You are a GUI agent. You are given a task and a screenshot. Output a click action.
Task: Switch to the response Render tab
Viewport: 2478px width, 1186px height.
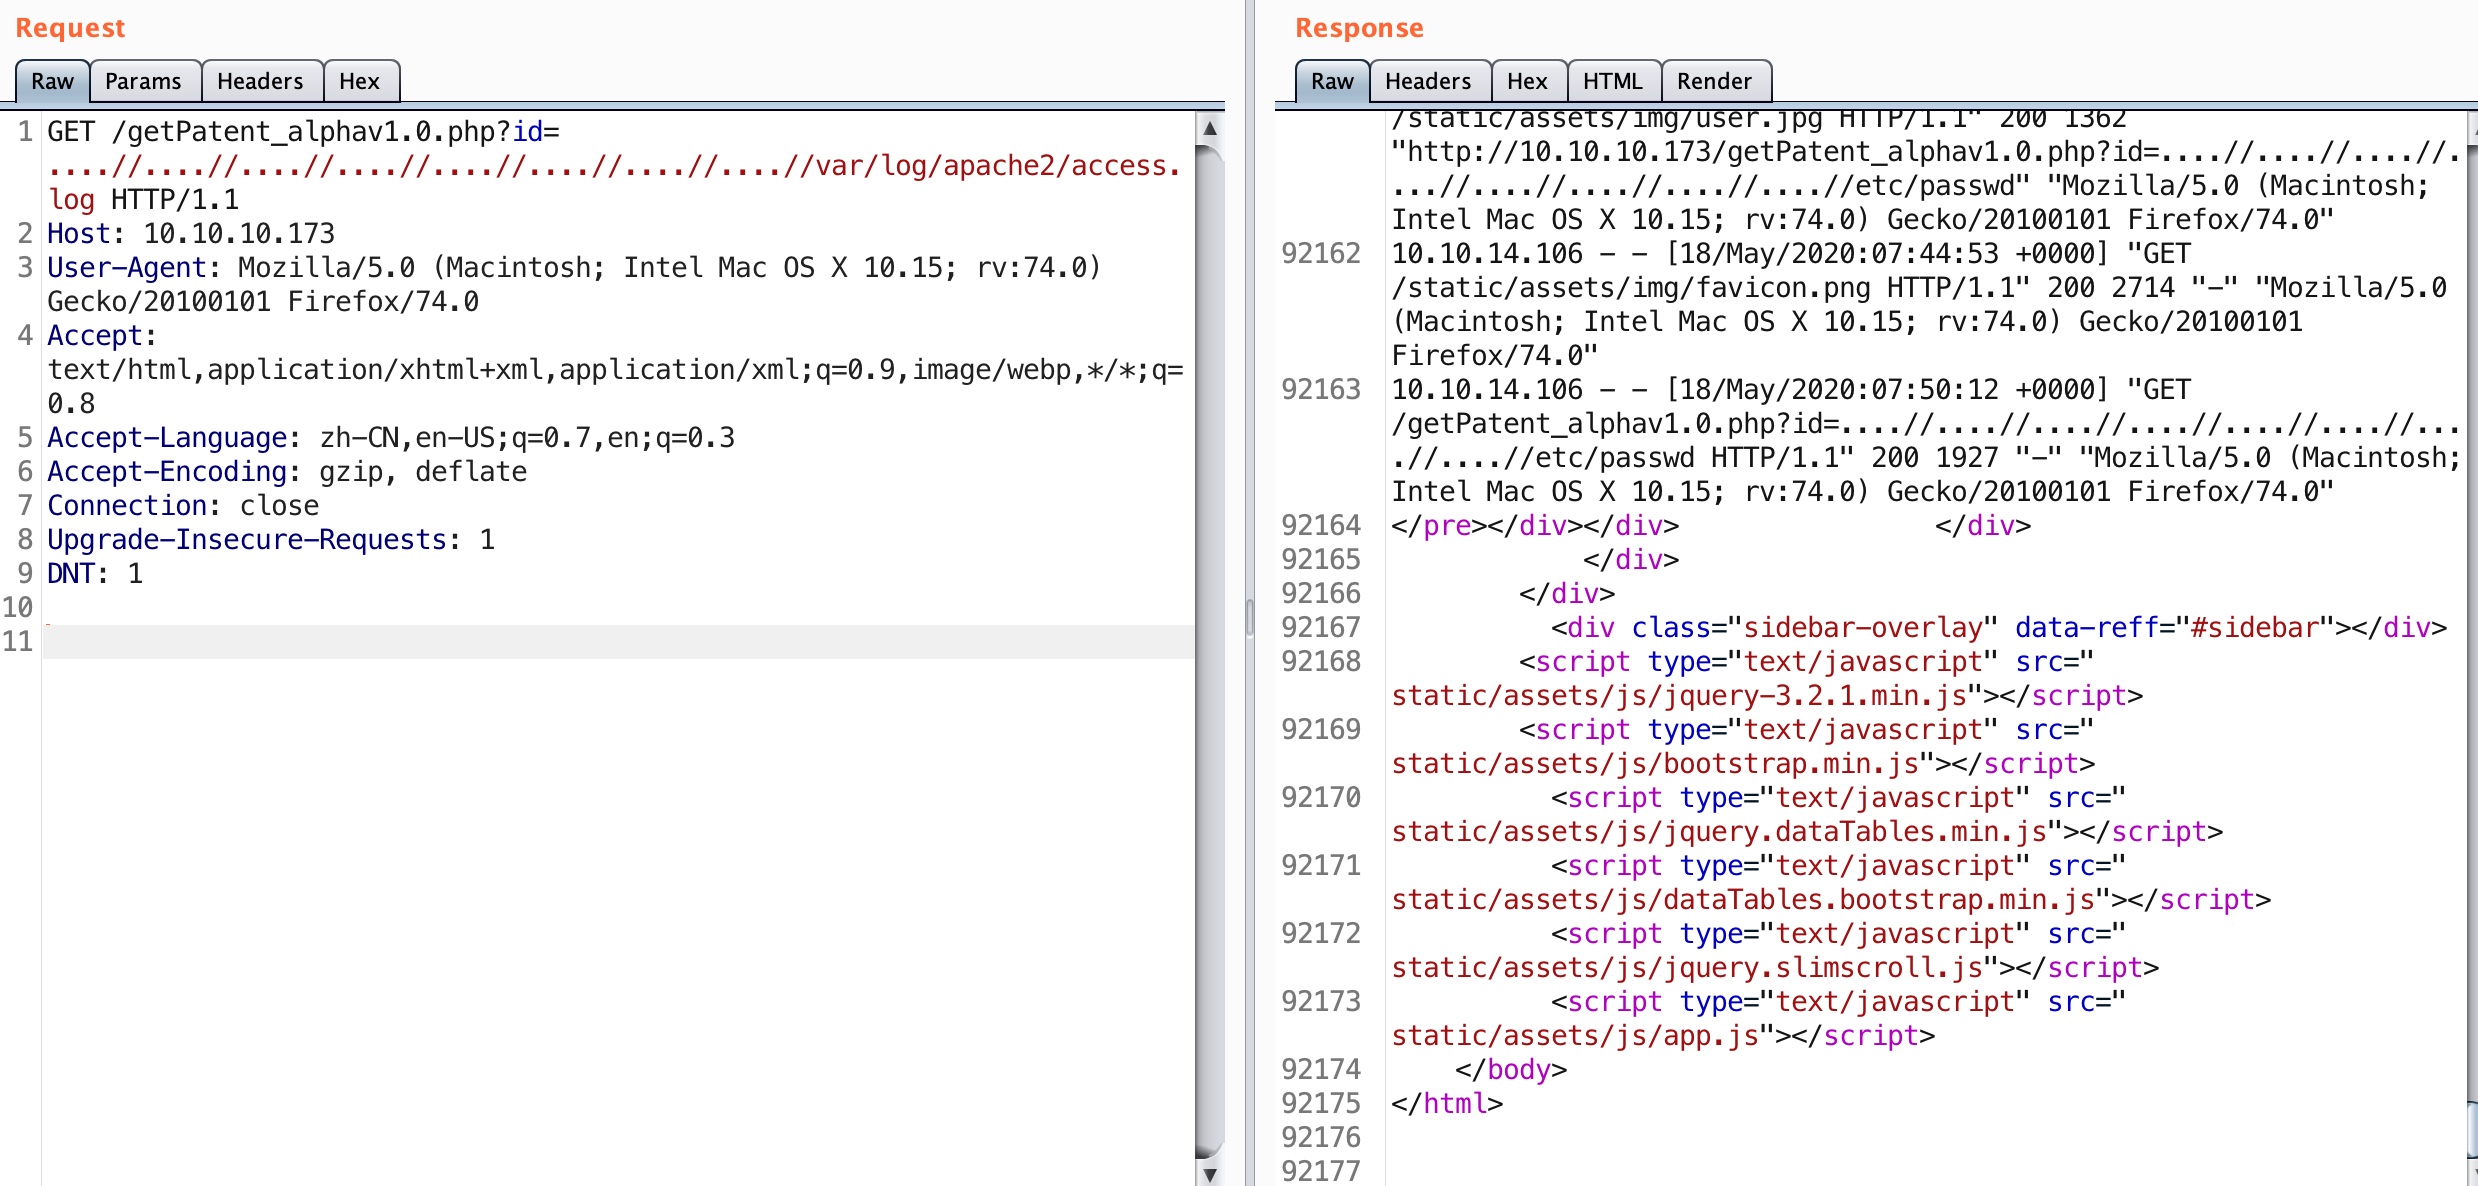click(x=1714, y=81)
